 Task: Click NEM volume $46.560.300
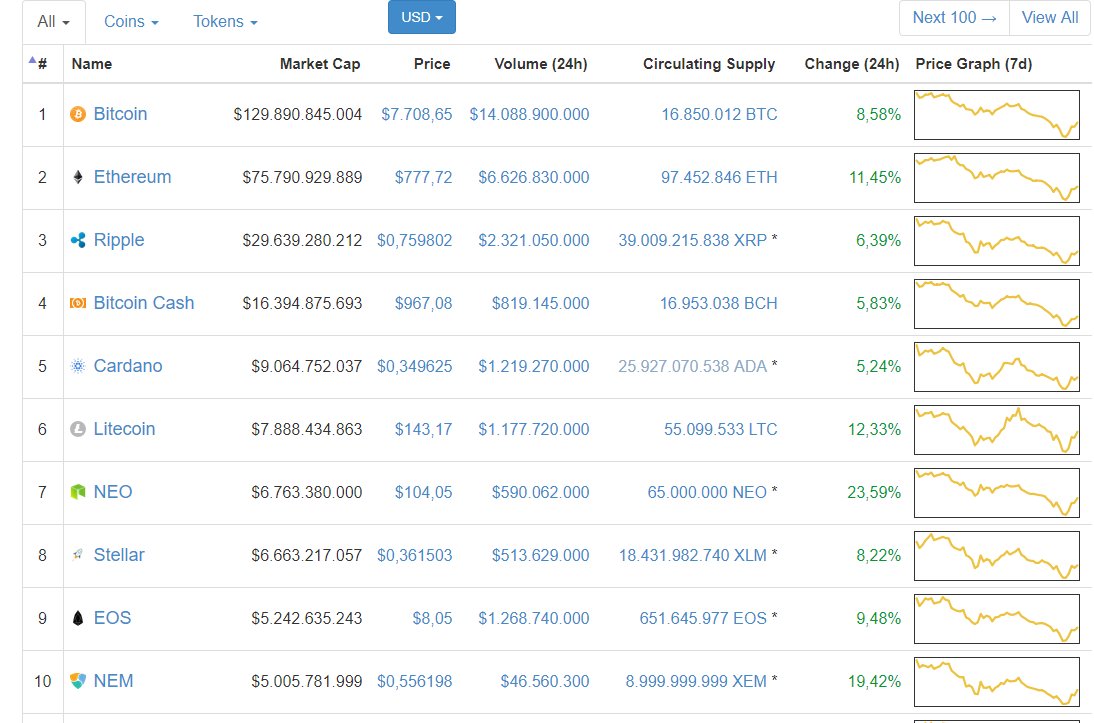click(x=545, y=681)
